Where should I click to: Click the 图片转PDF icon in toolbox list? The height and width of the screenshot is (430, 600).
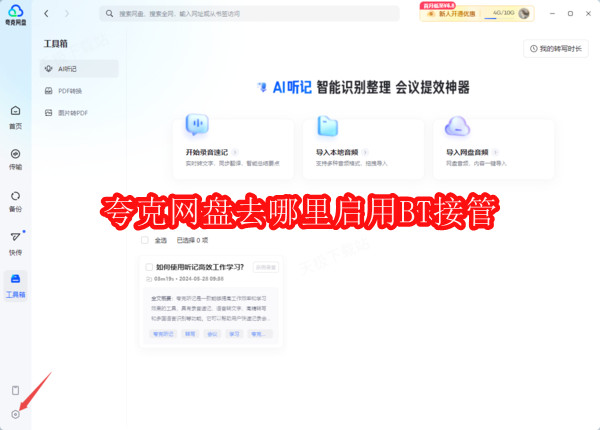click(49, 113)
